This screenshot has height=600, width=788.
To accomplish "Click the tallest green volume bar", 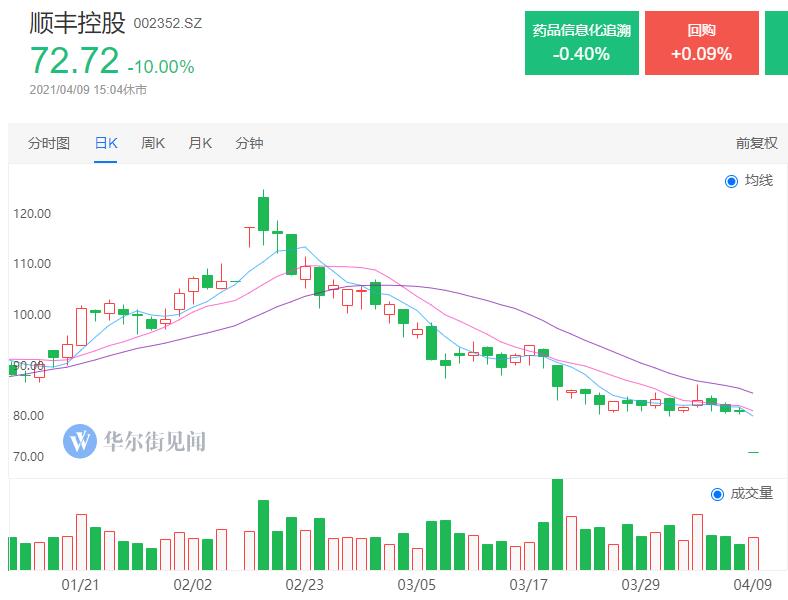I will 557,525.
